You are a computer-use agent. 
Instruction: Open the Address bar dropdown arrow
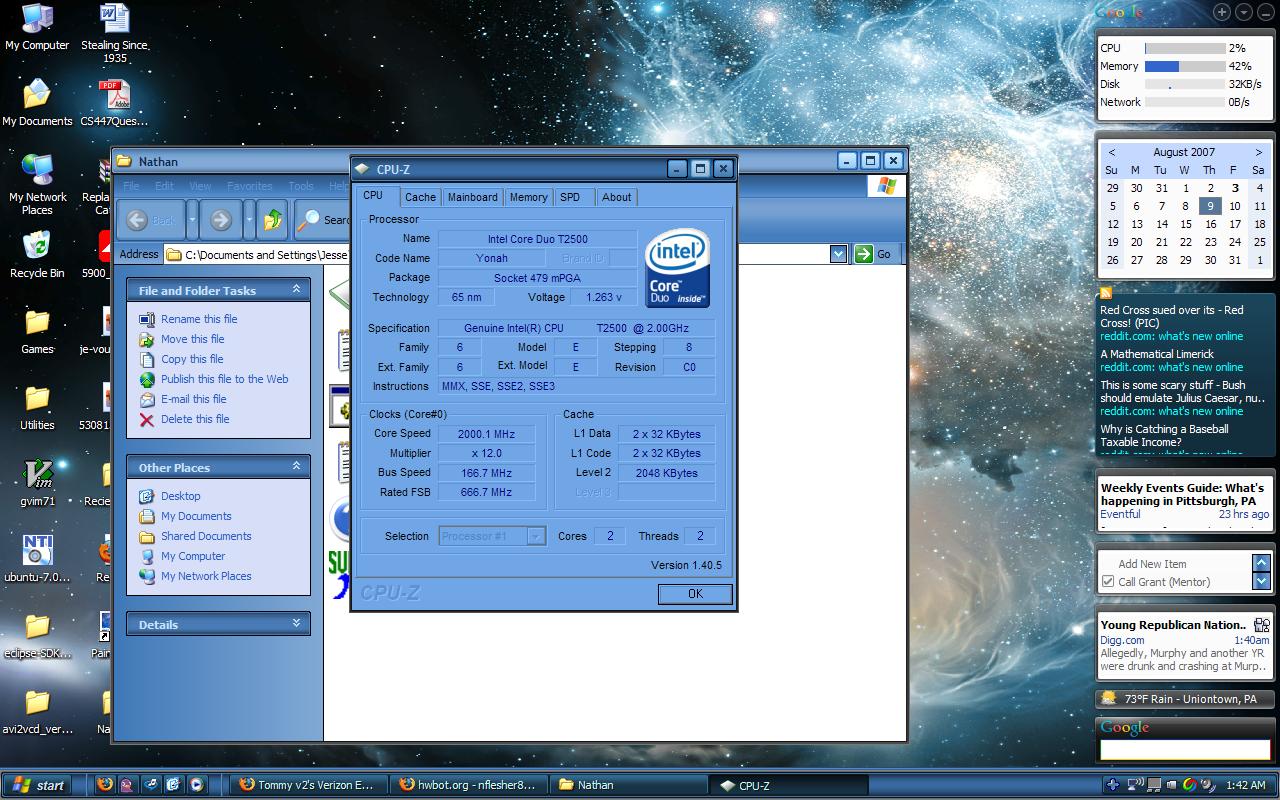click(x=839, y=254)
